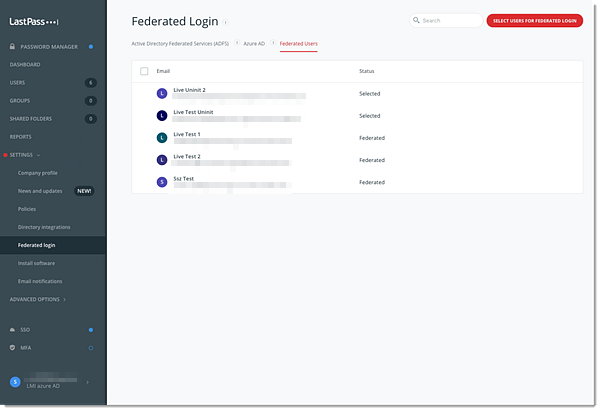Click the account avatar at sidebar bottom
The image size is (600, 411).
pyautogui.click(x=15, y=382)
